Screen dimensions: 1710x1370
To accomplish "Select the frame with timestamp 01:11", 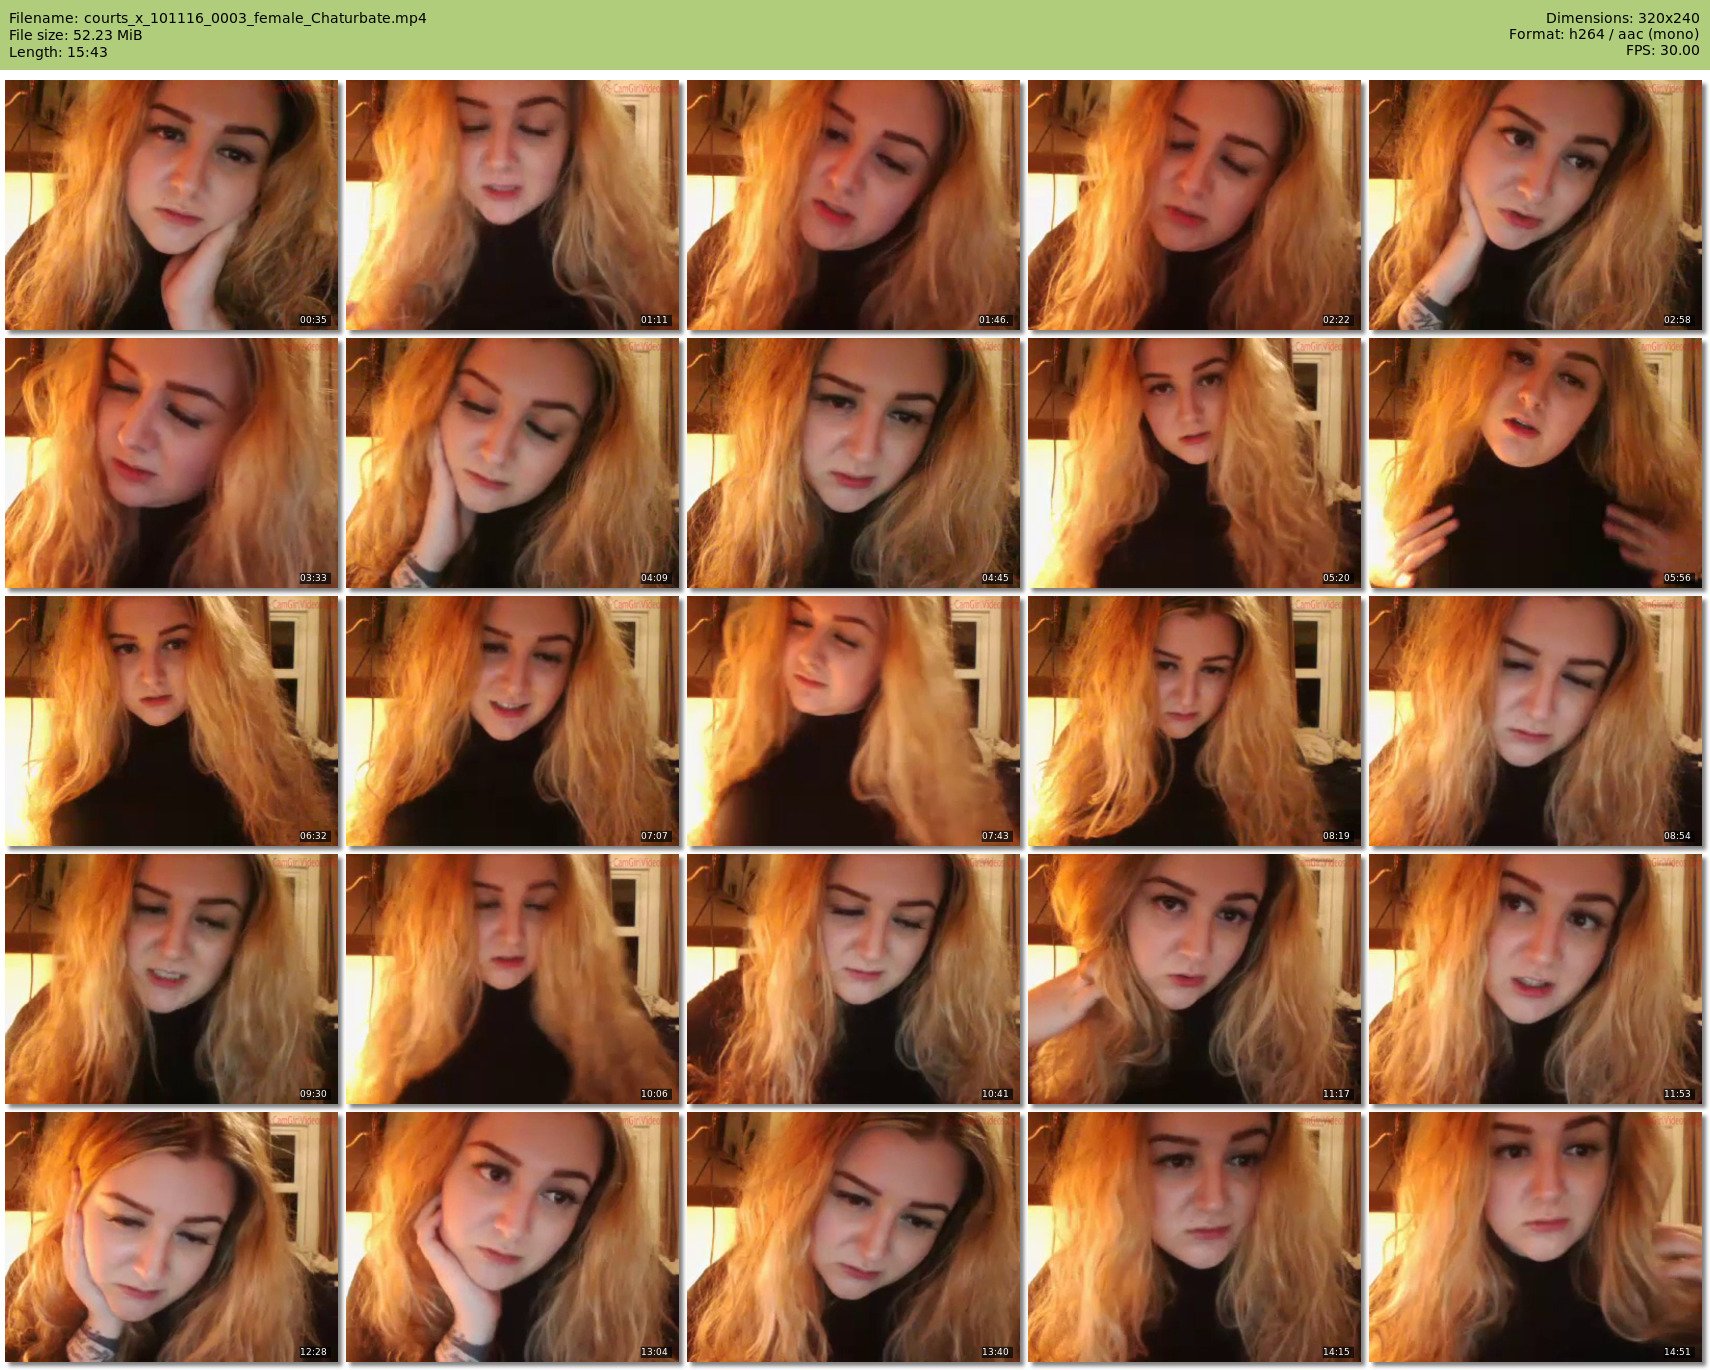I will point(513,205).
